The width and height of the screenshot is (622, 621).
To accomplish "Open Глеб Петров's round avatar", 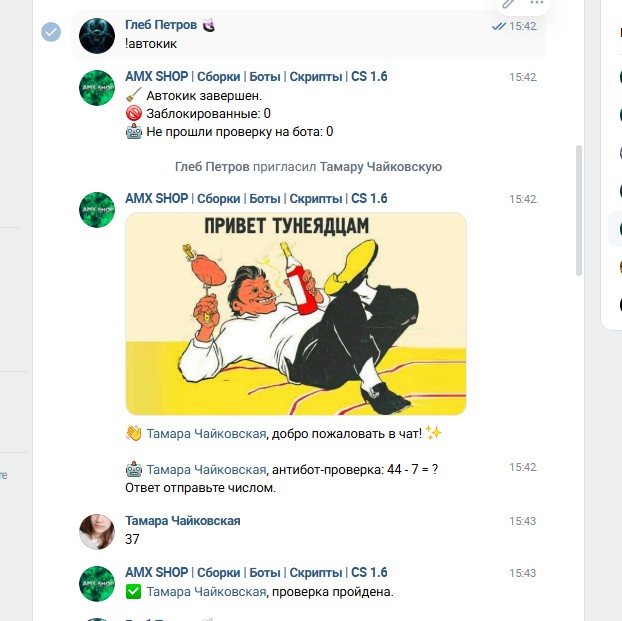I will click(97, 36).
